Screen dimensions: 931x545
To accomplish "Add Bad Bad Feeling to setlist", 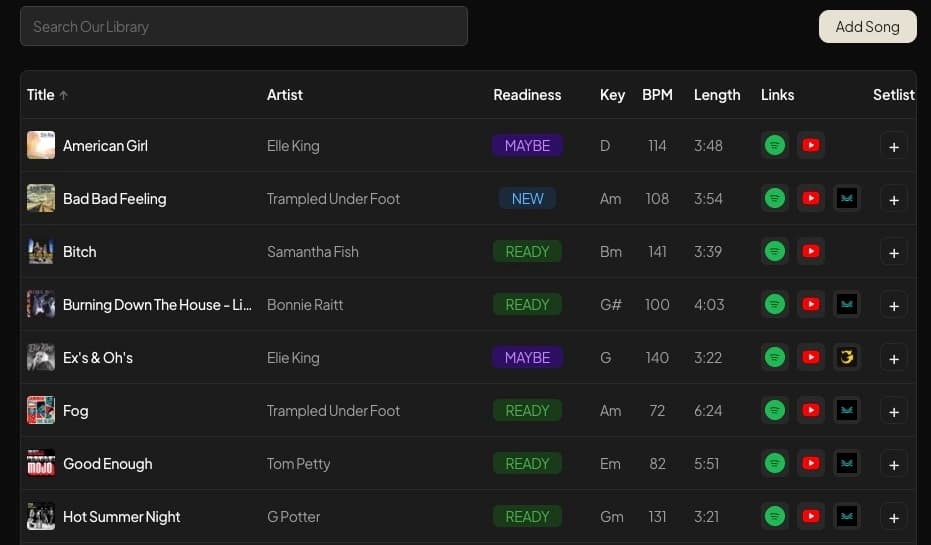I will click(894, 199).
